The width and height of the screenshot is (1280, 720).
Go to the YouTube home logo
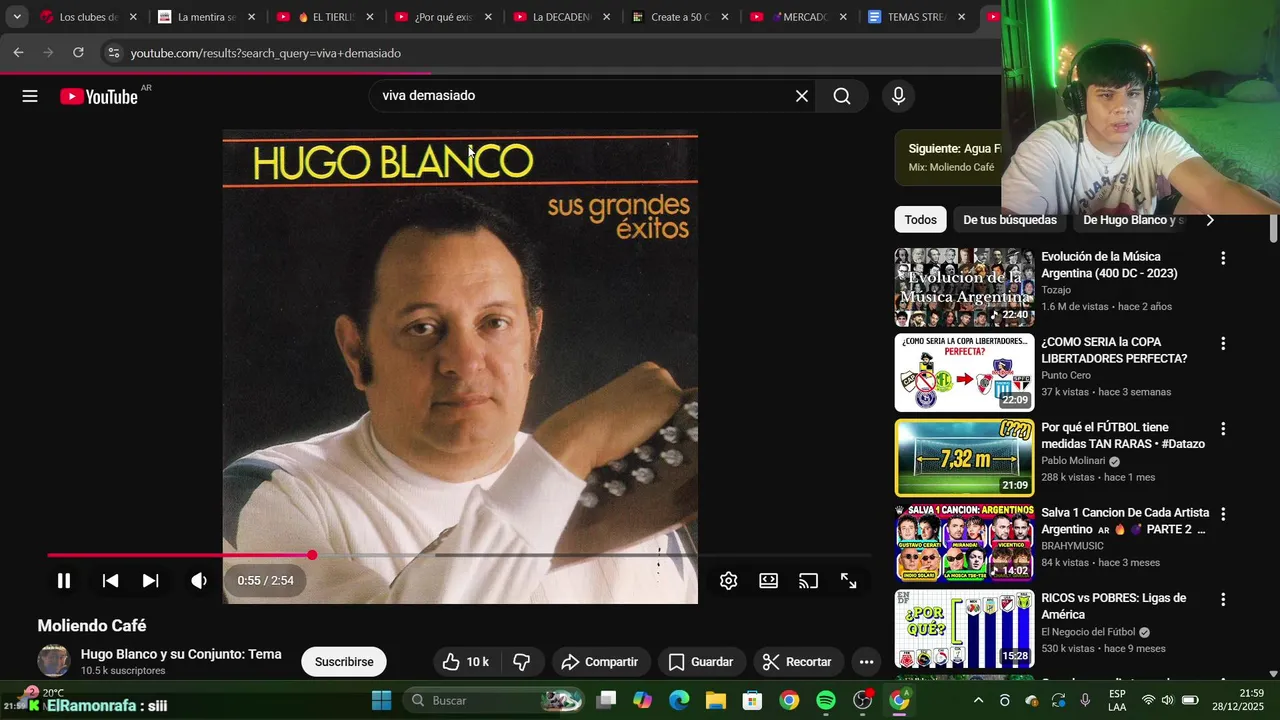98,96
